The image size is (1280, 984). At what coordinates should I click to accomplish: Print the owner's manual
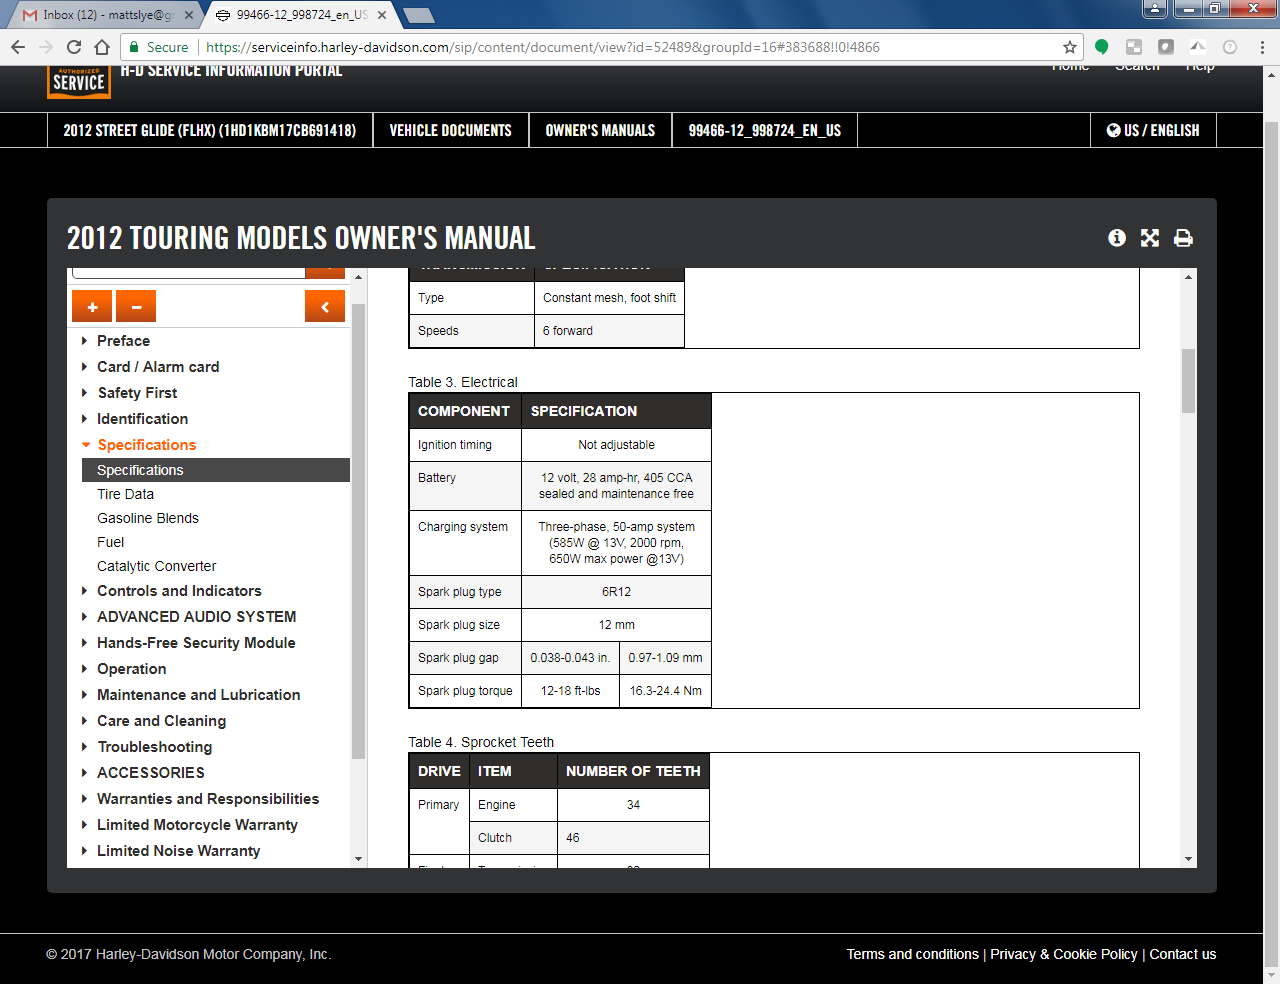click(1183, 238)
